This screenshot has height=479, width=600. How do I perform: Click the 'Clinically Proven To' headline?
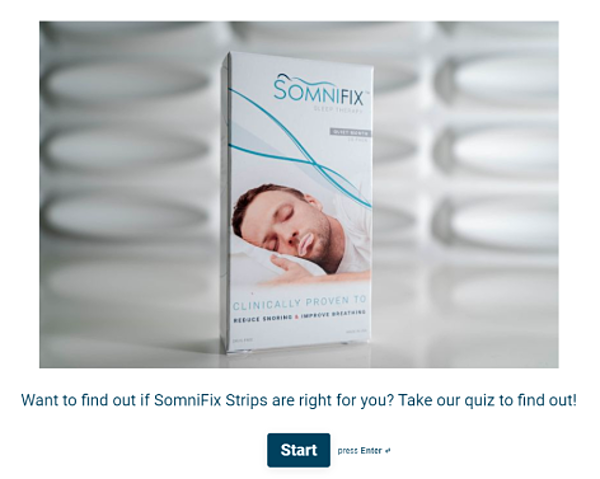click(x=300, y=303)
